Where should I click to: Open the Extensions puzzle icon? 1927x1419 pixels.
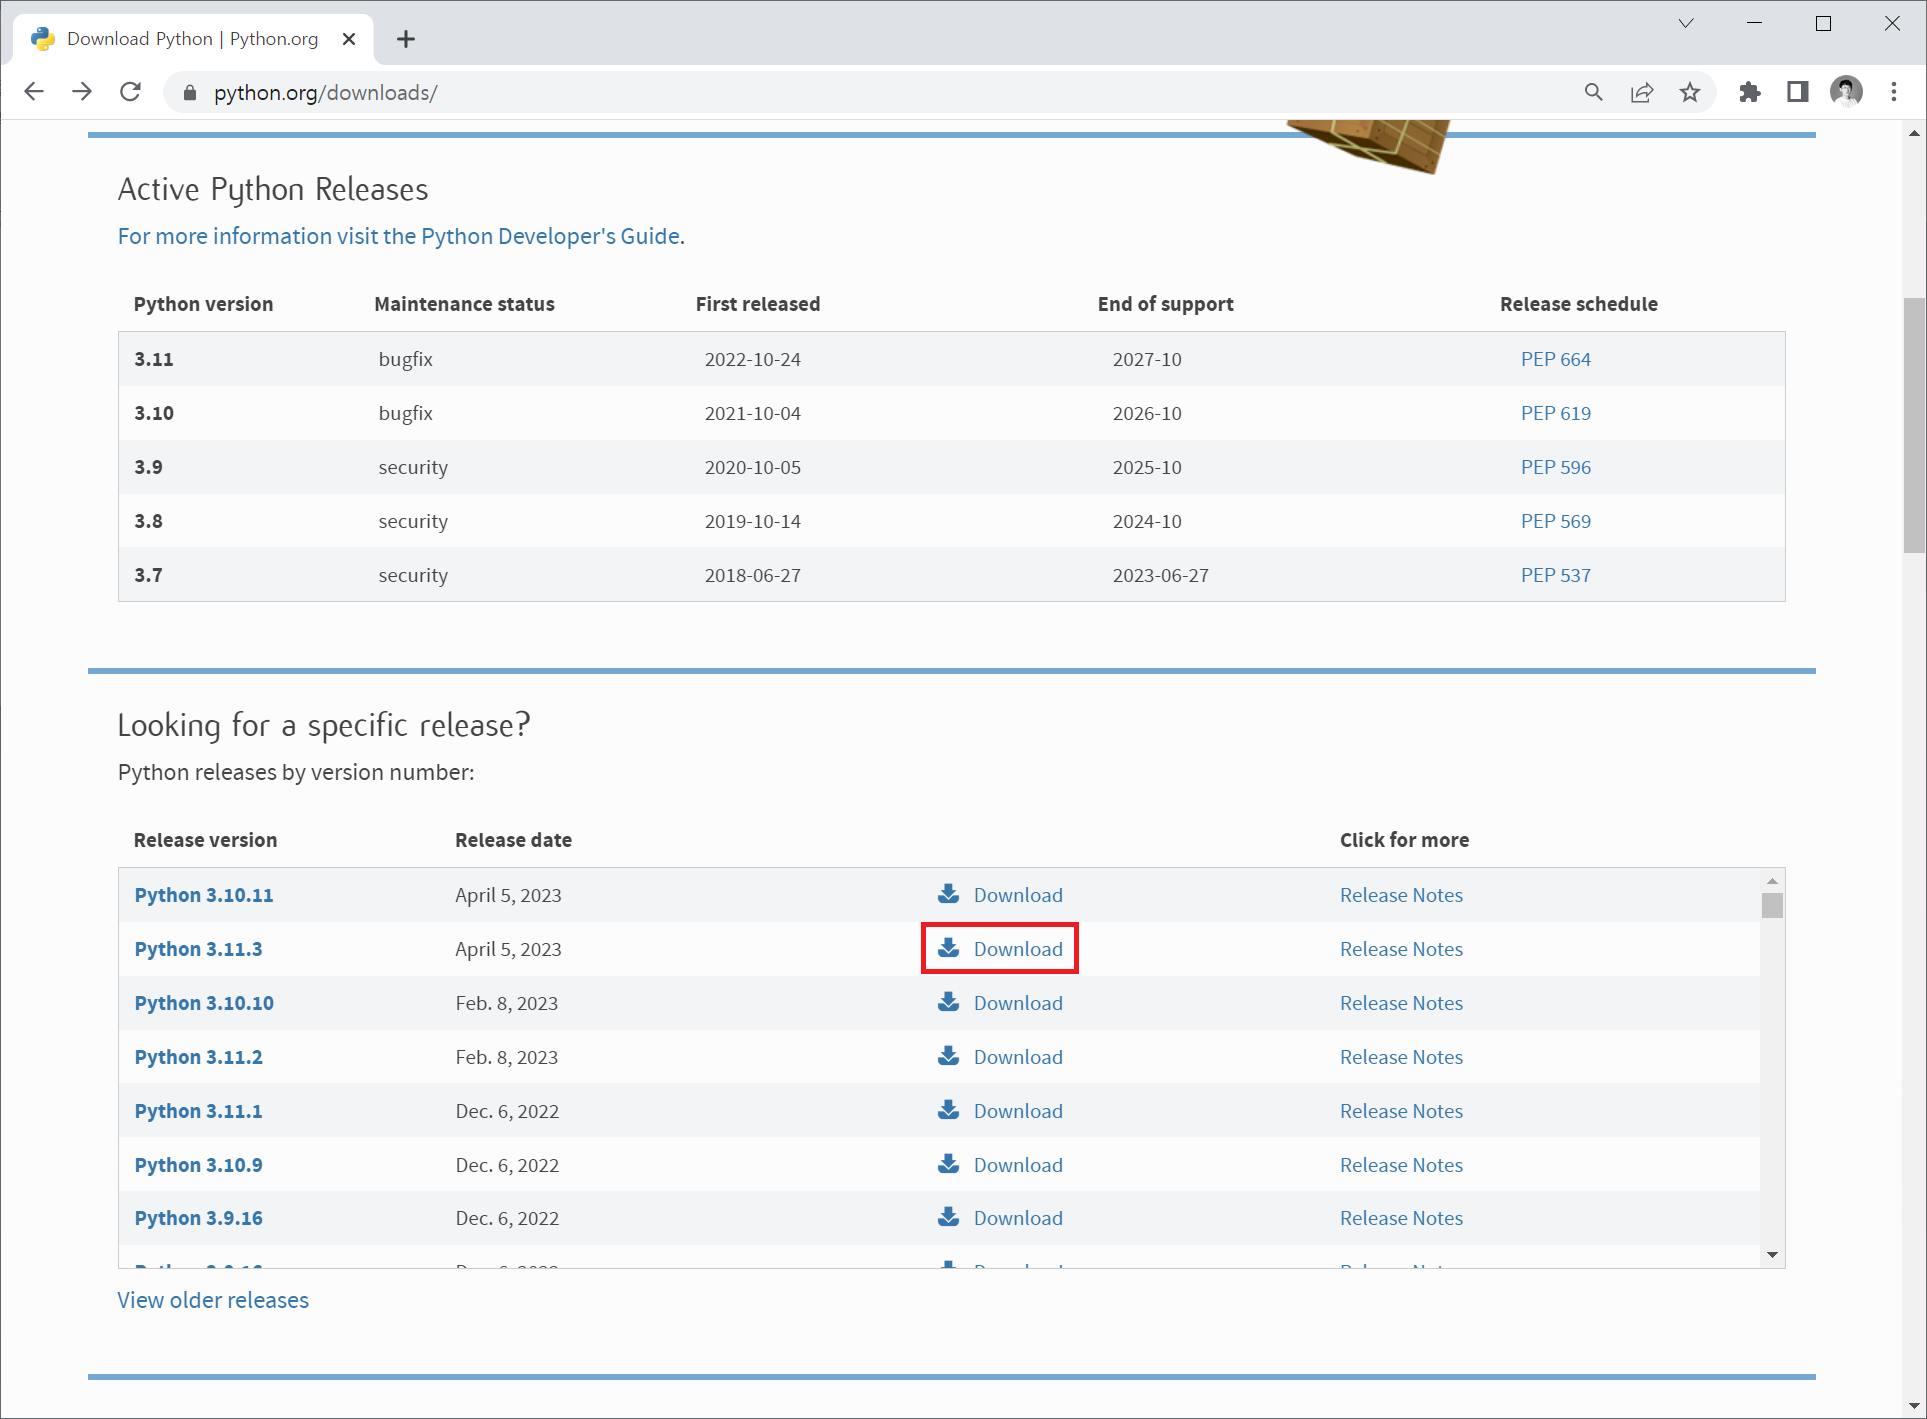point(1749,92)
